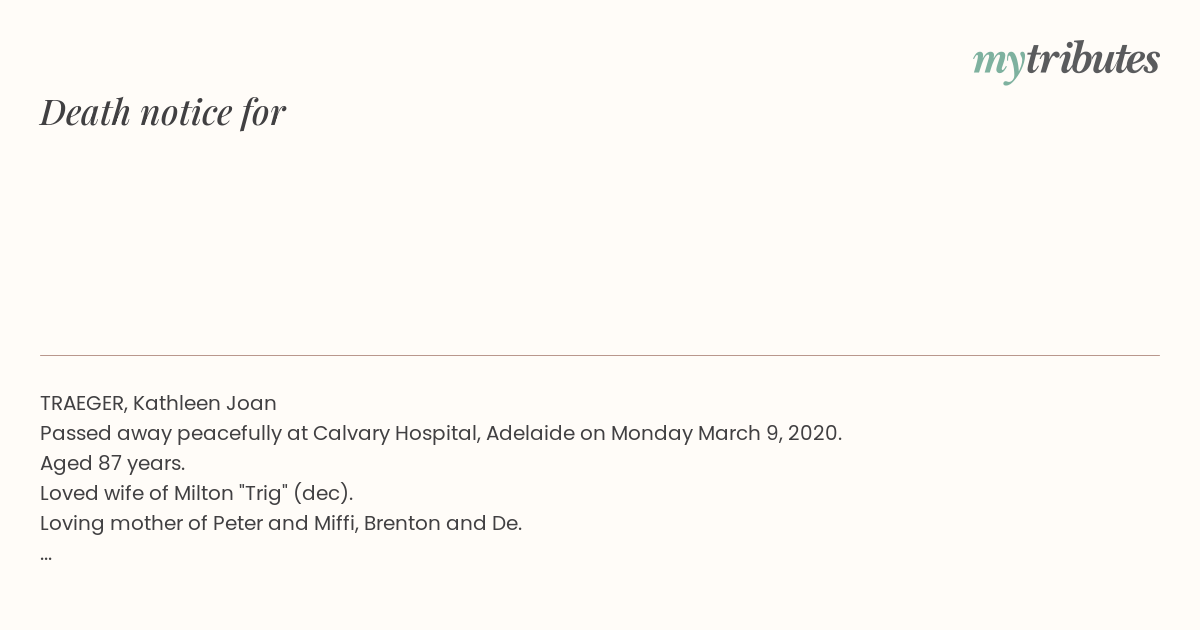
Task: Select the name "Miffi"
Action: pos(332,523)
